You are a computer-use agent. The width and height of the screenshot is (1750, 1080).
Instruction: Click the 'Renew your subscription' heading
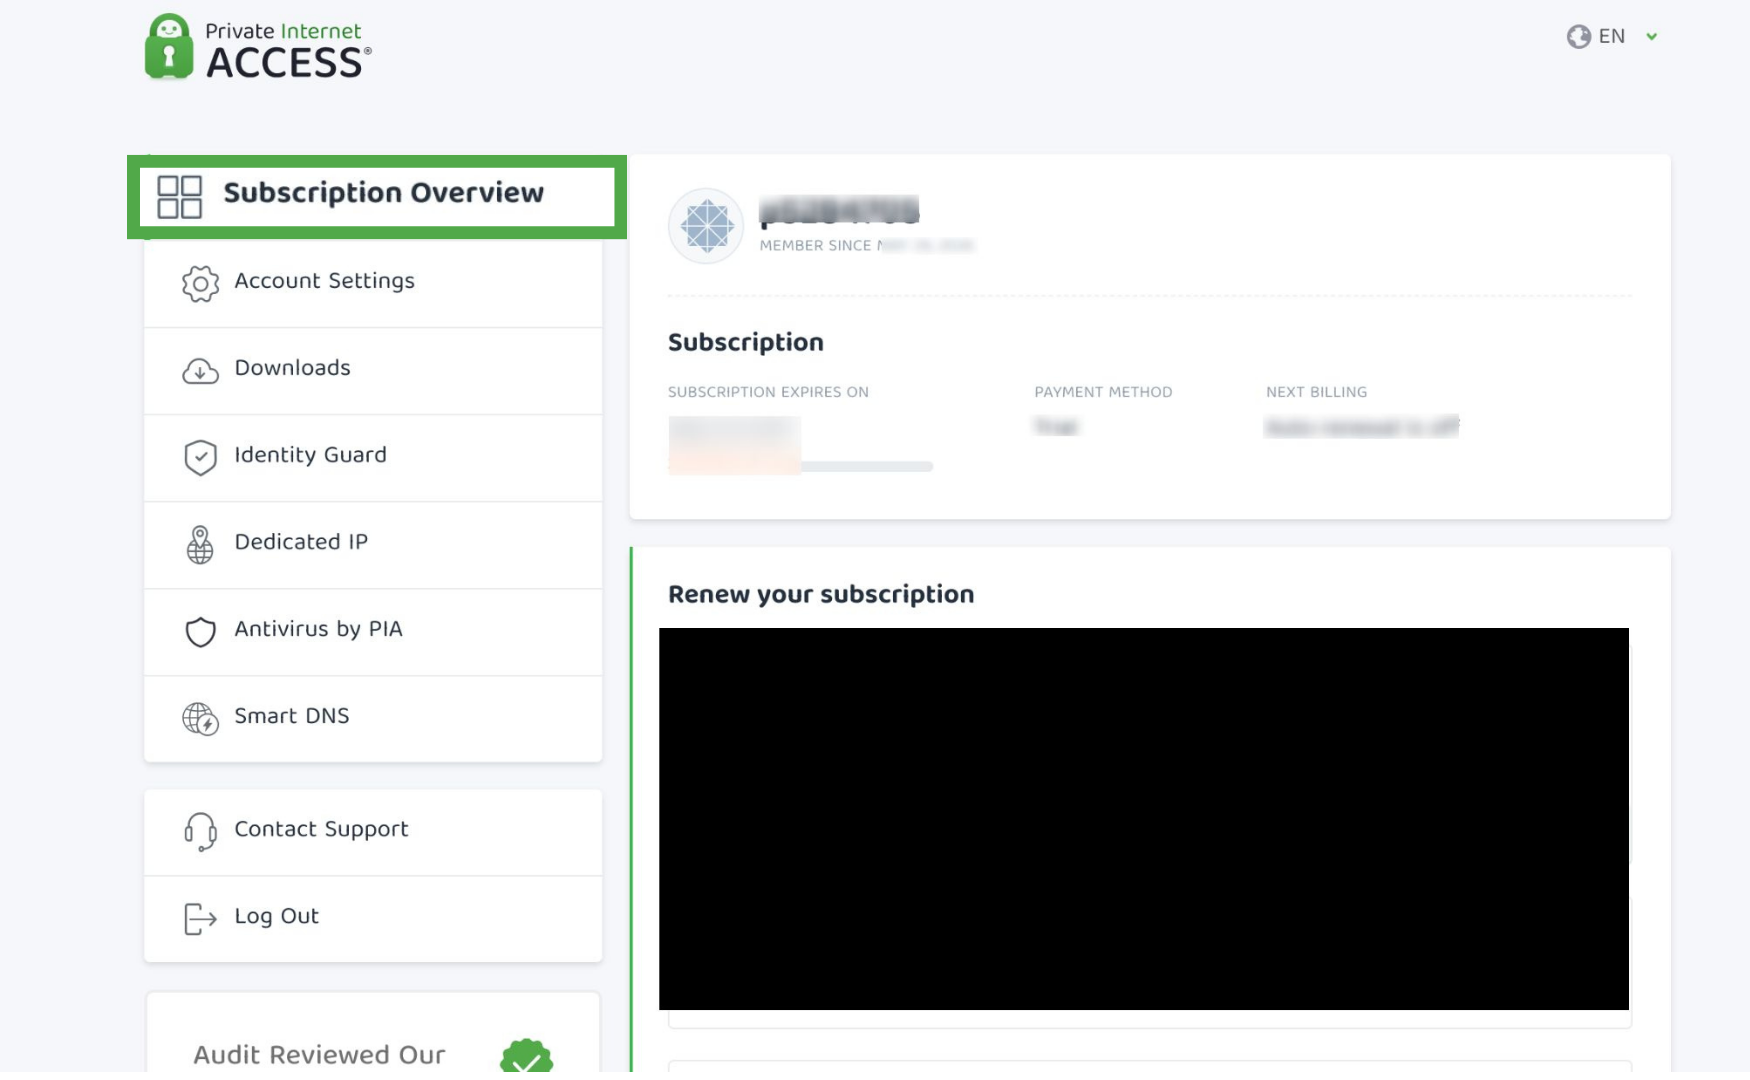click(x=821, y=594)
